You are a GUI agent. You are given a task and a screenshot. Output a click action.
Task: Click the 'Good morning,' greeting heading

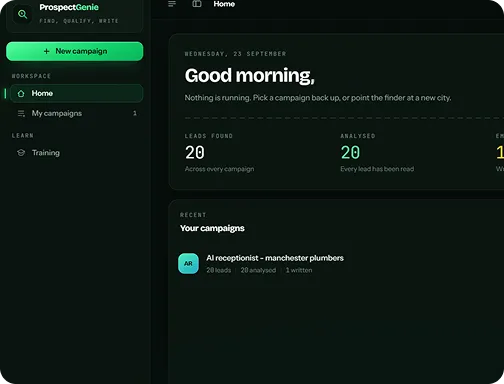(250, 76)
